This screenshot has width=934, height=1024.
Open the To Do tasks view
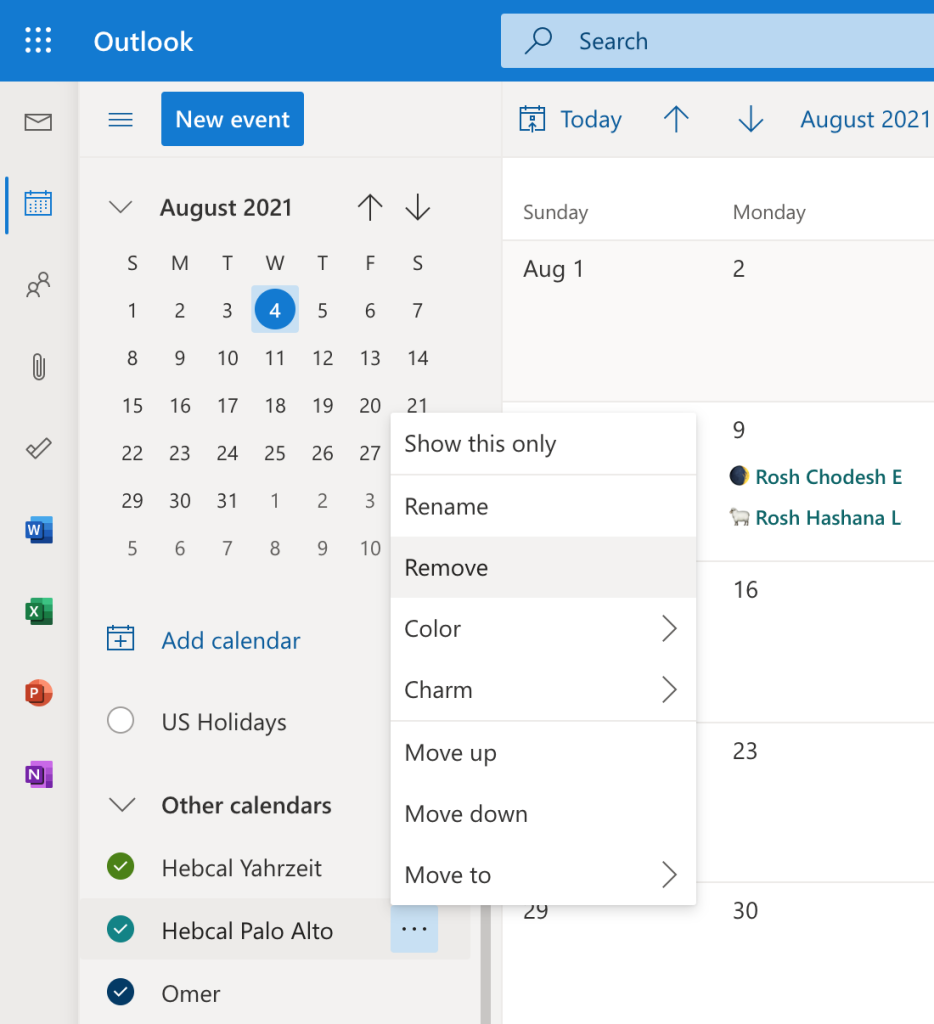point(38,448)
